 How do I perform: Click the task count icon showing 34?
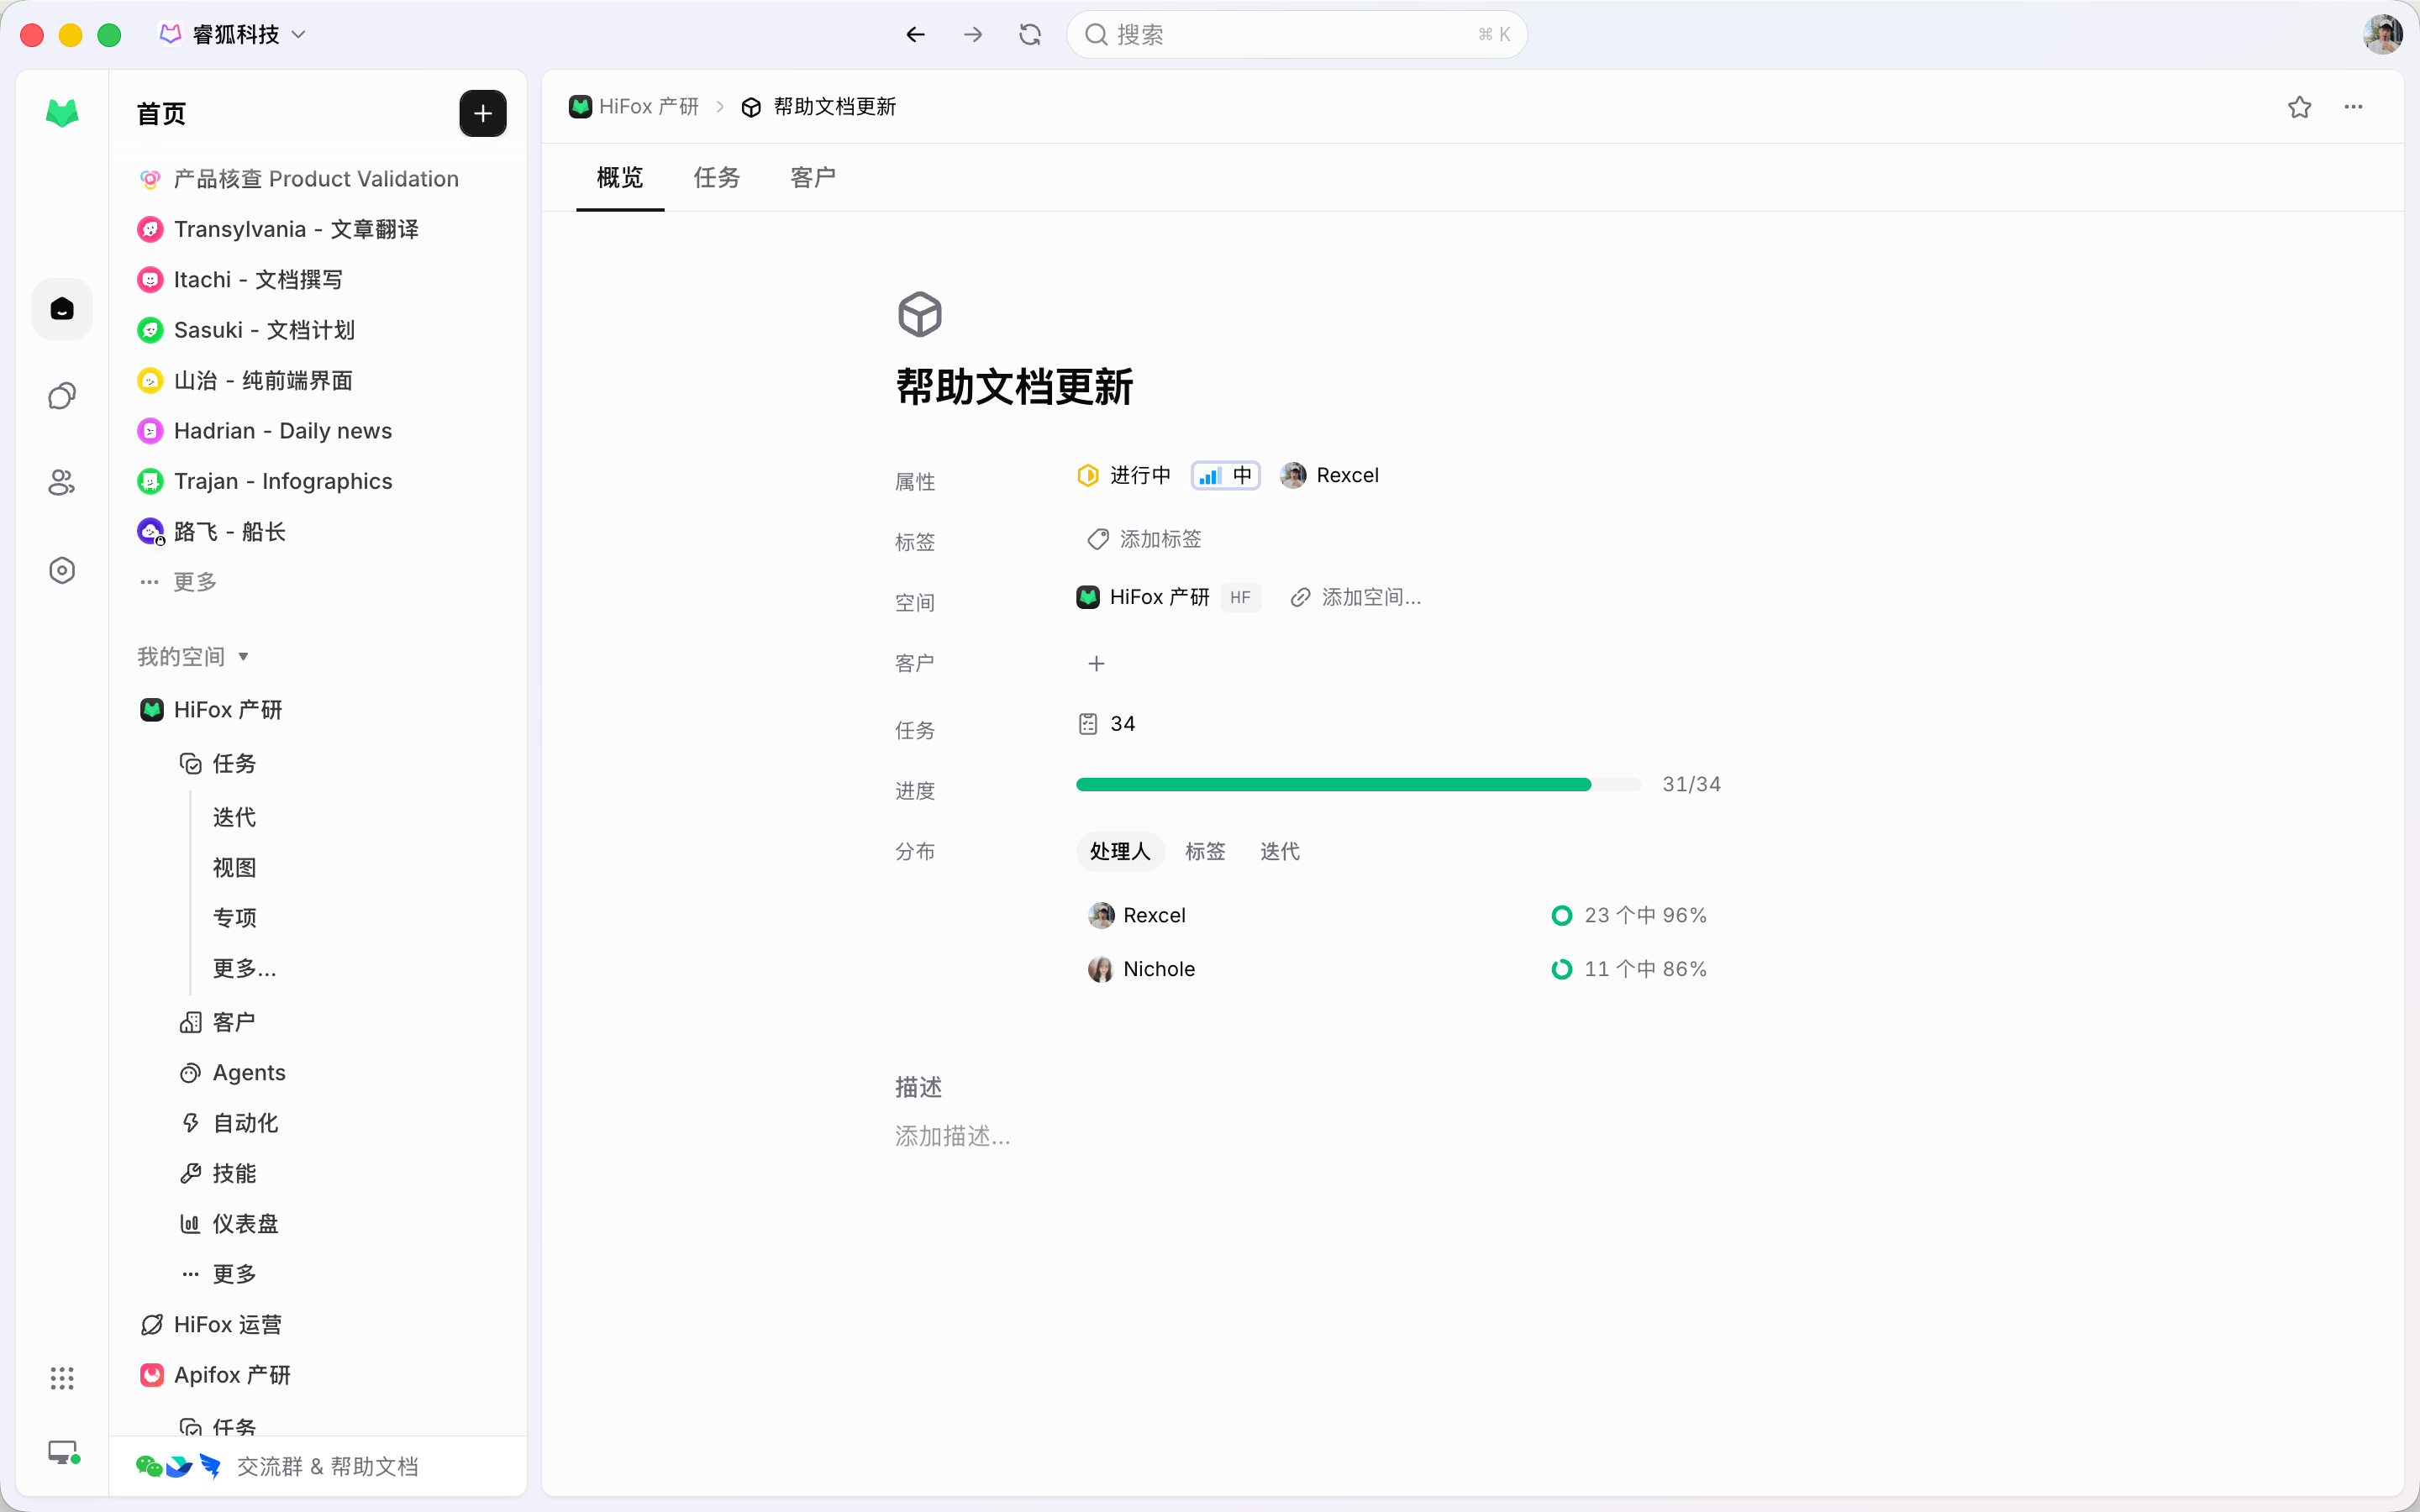1088,724
